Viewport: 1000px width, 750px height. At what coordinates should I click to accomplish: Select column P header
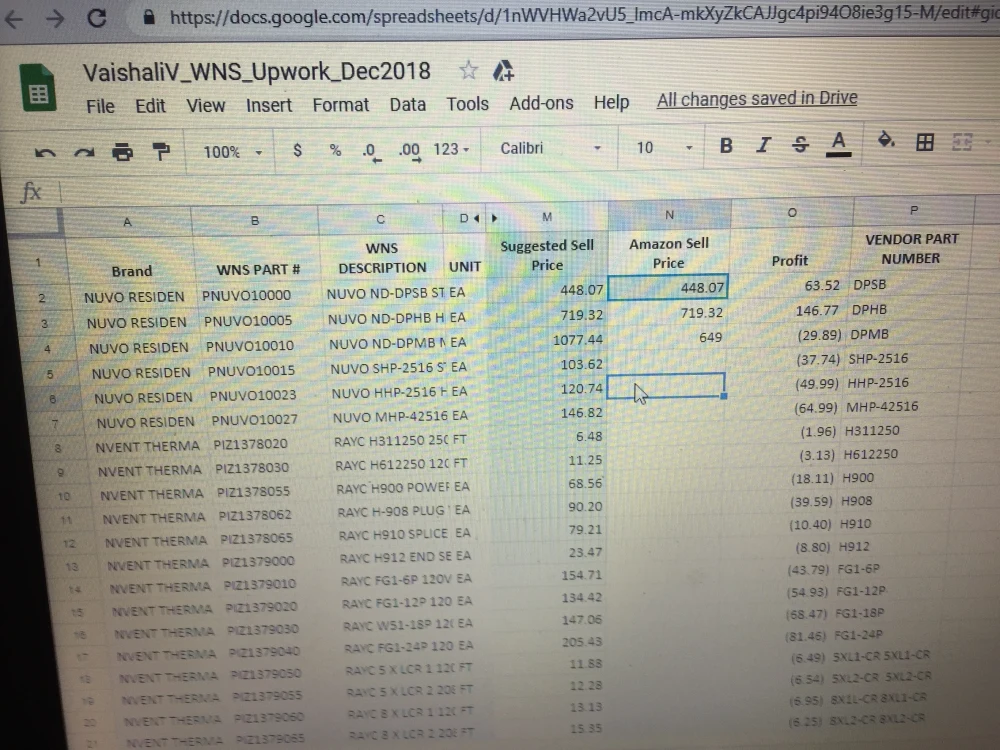[913, 210]
